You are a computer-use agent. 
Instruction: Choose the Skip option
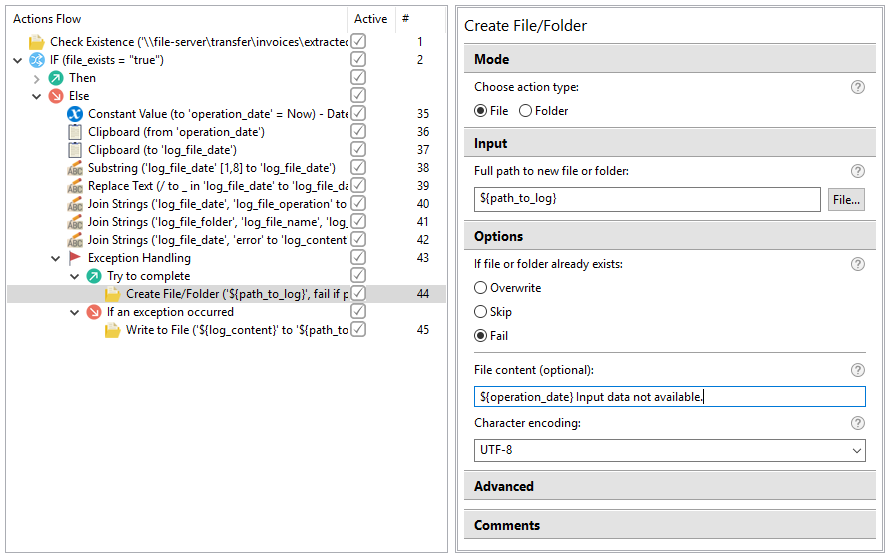click(x=480, y=312)
